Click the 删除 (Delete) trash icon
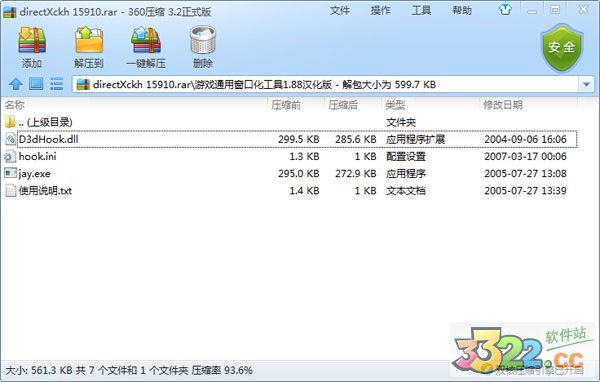 pos(203,40)
